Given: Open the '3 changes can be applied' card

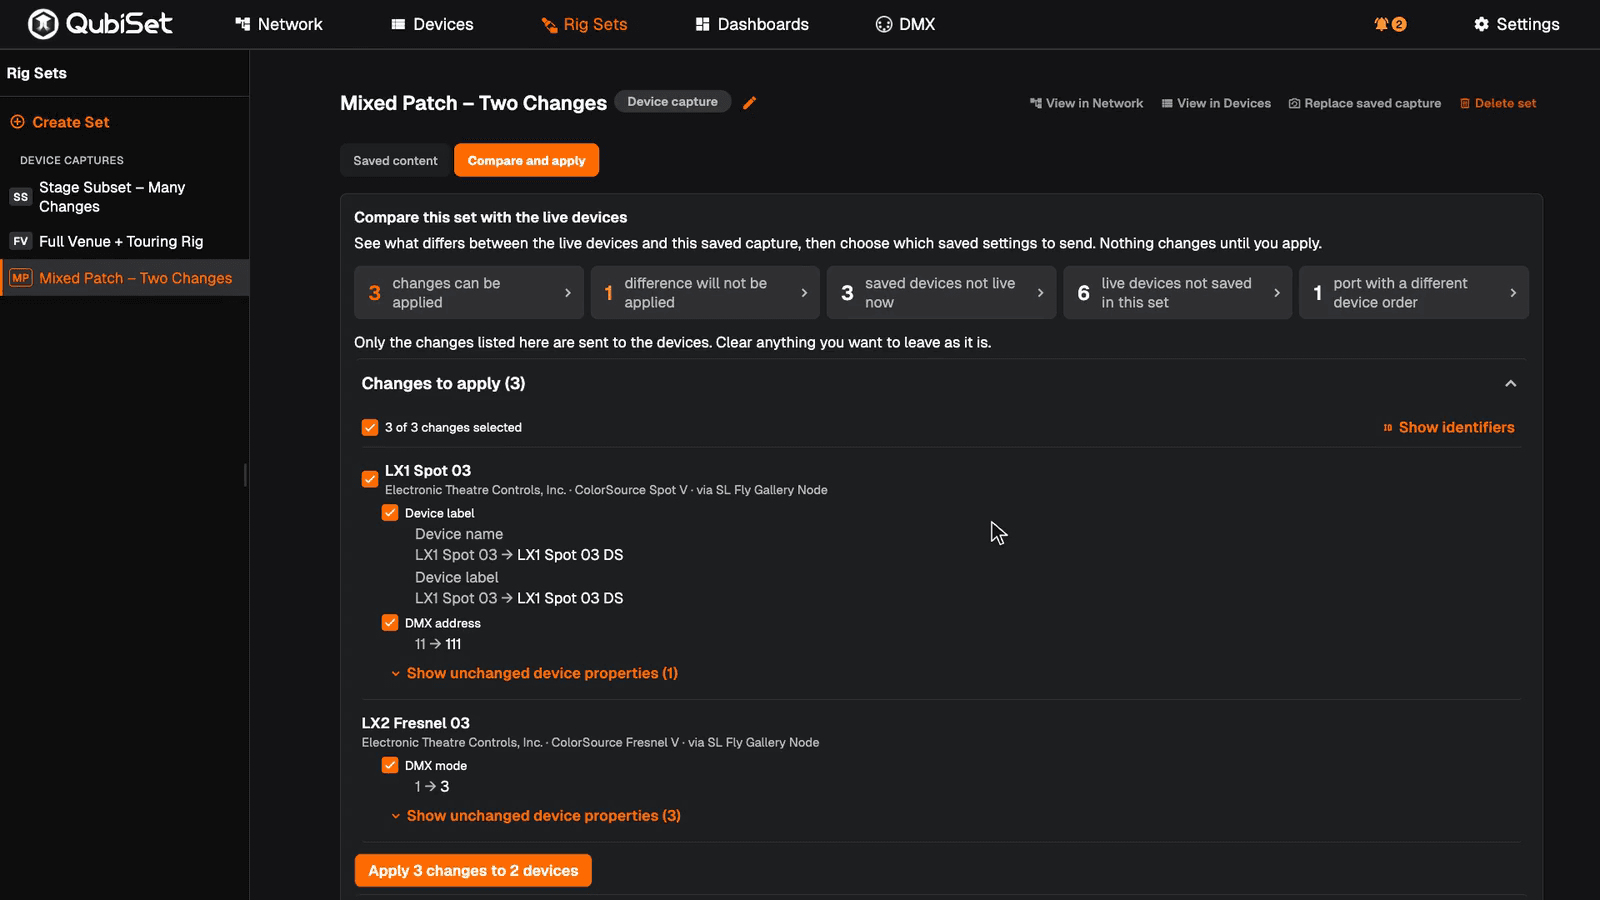Looking at the screenshot, I should [469, 293].
